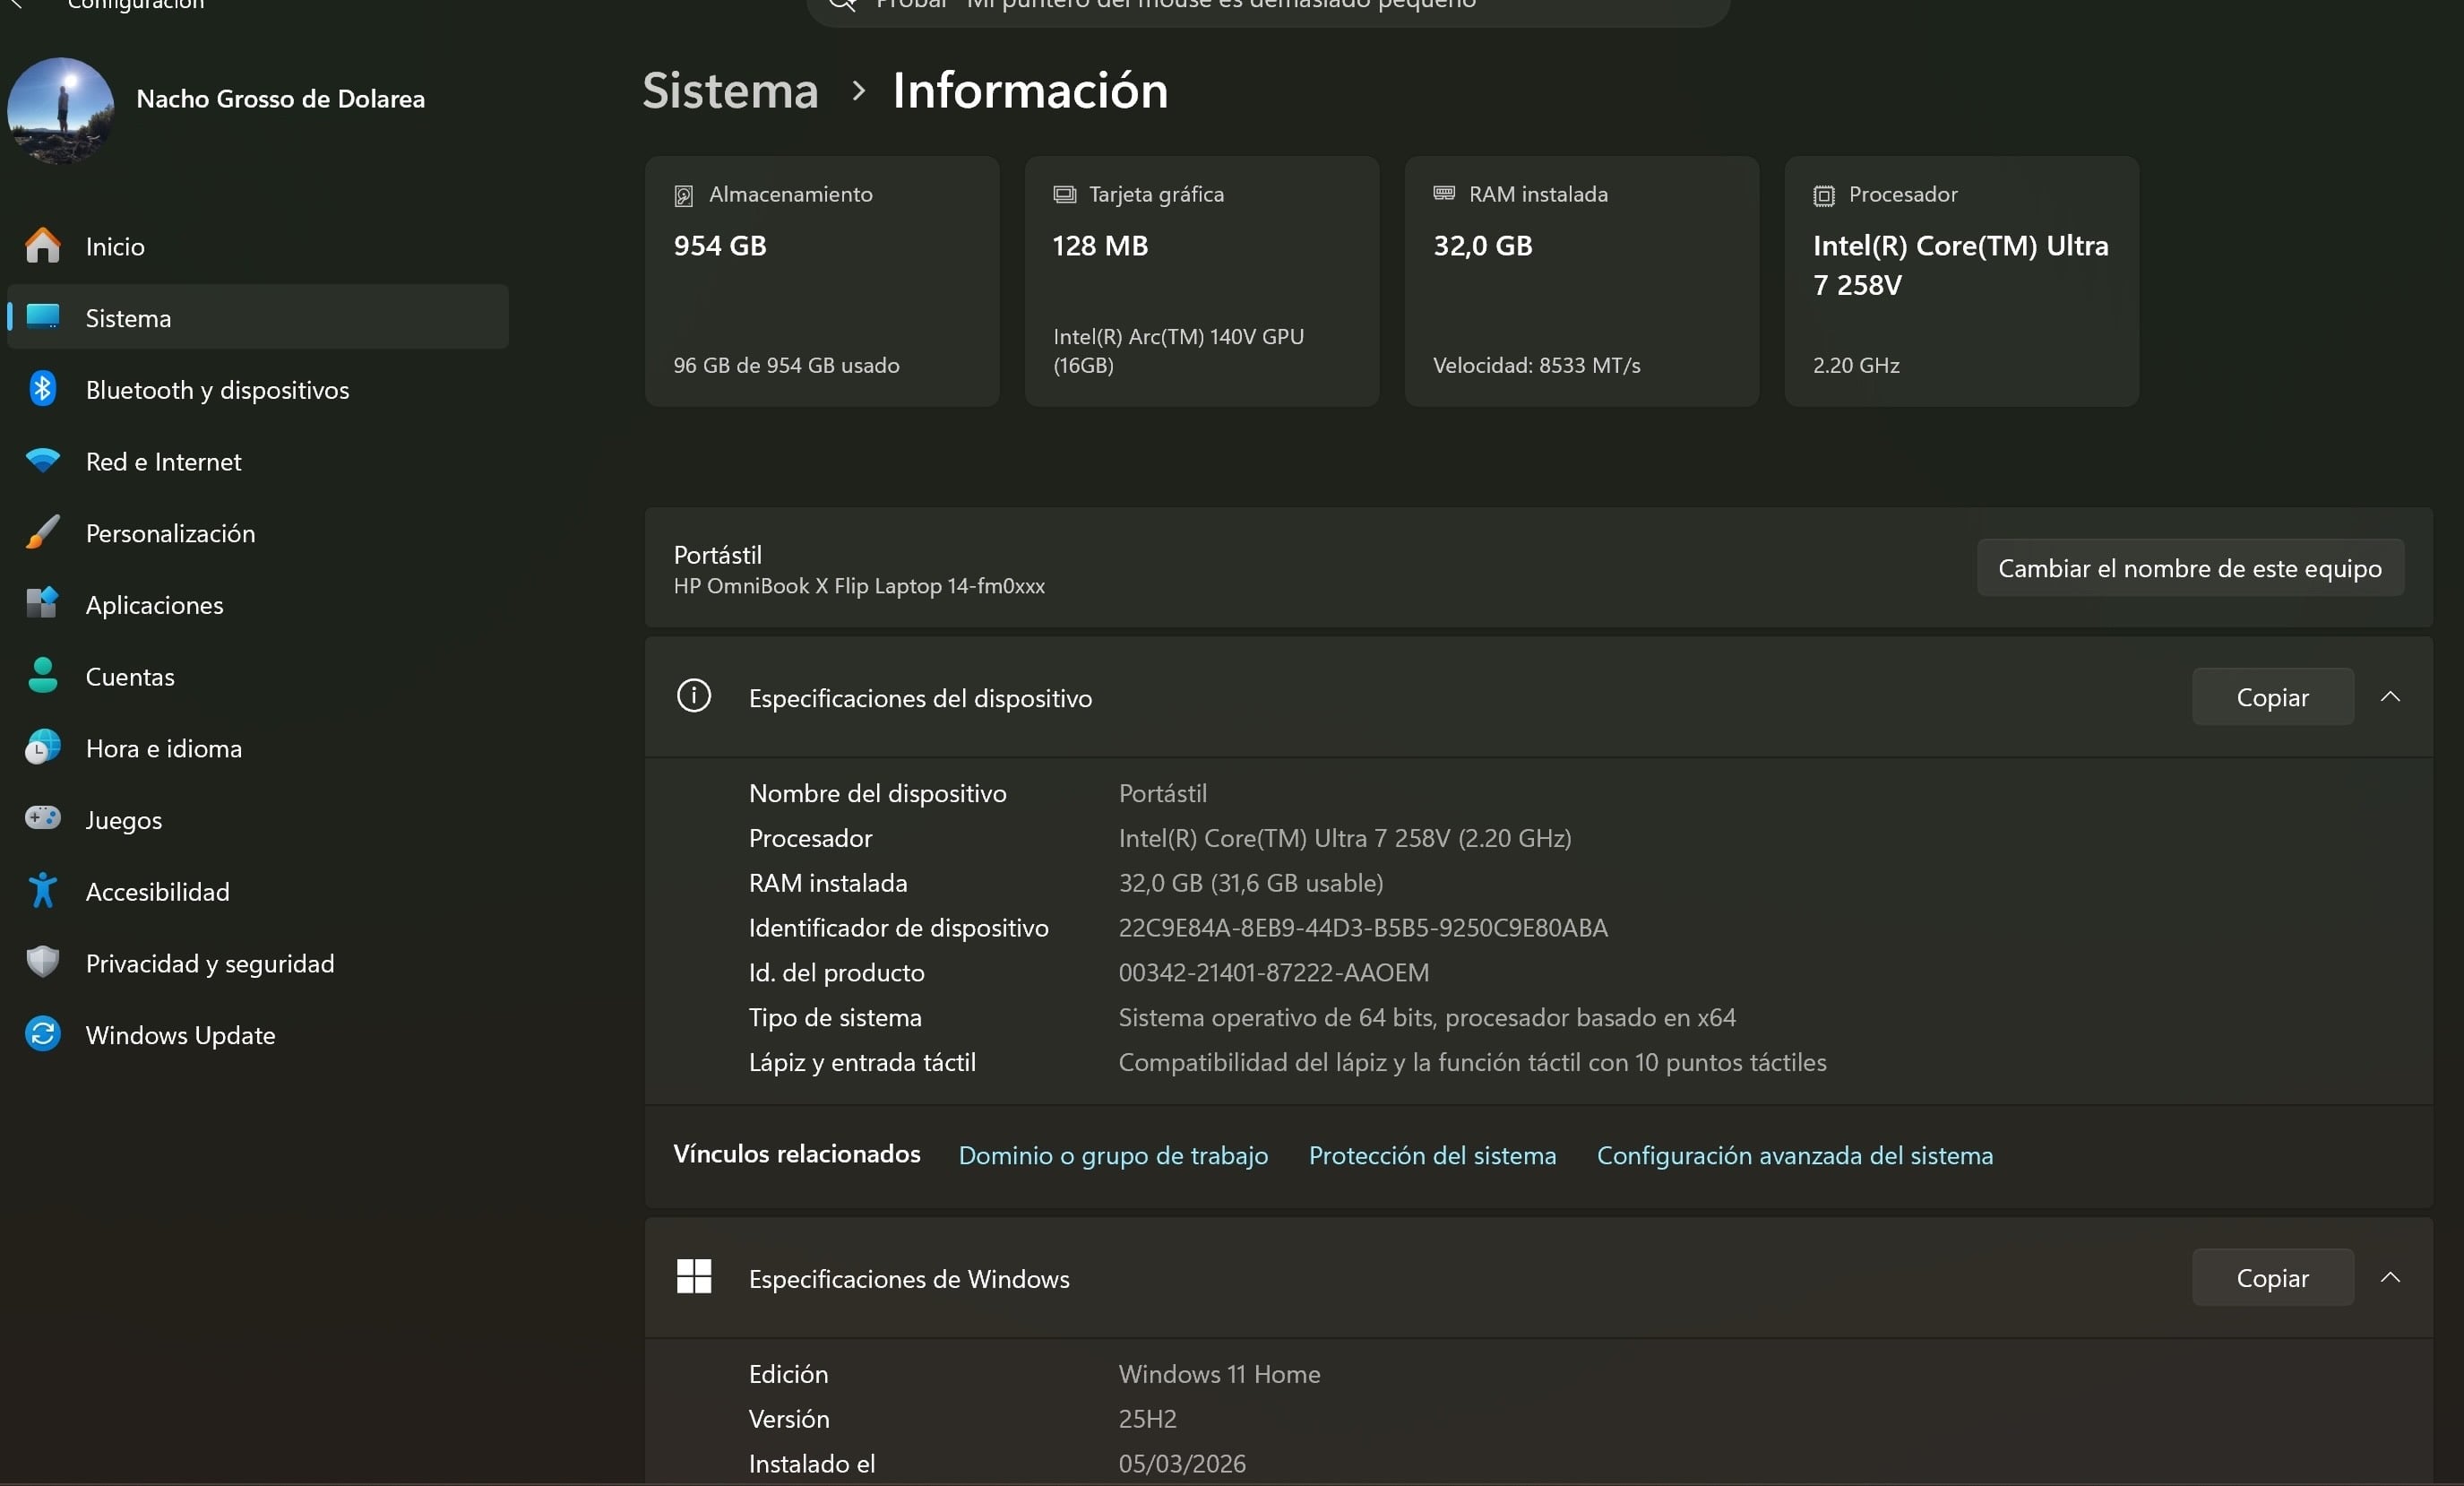Open Accesibilidad settings
This screenshot has height=1486, width=2464.
258,890
